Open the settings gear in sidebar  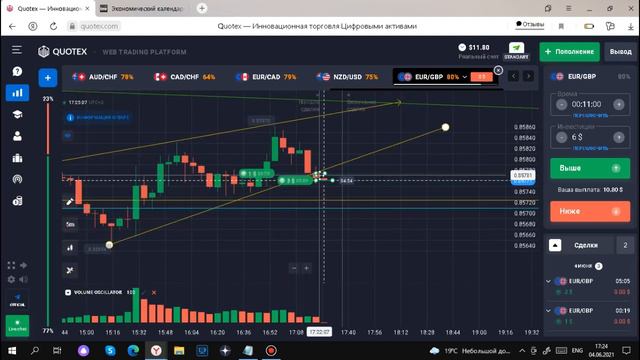pos(11,280)
